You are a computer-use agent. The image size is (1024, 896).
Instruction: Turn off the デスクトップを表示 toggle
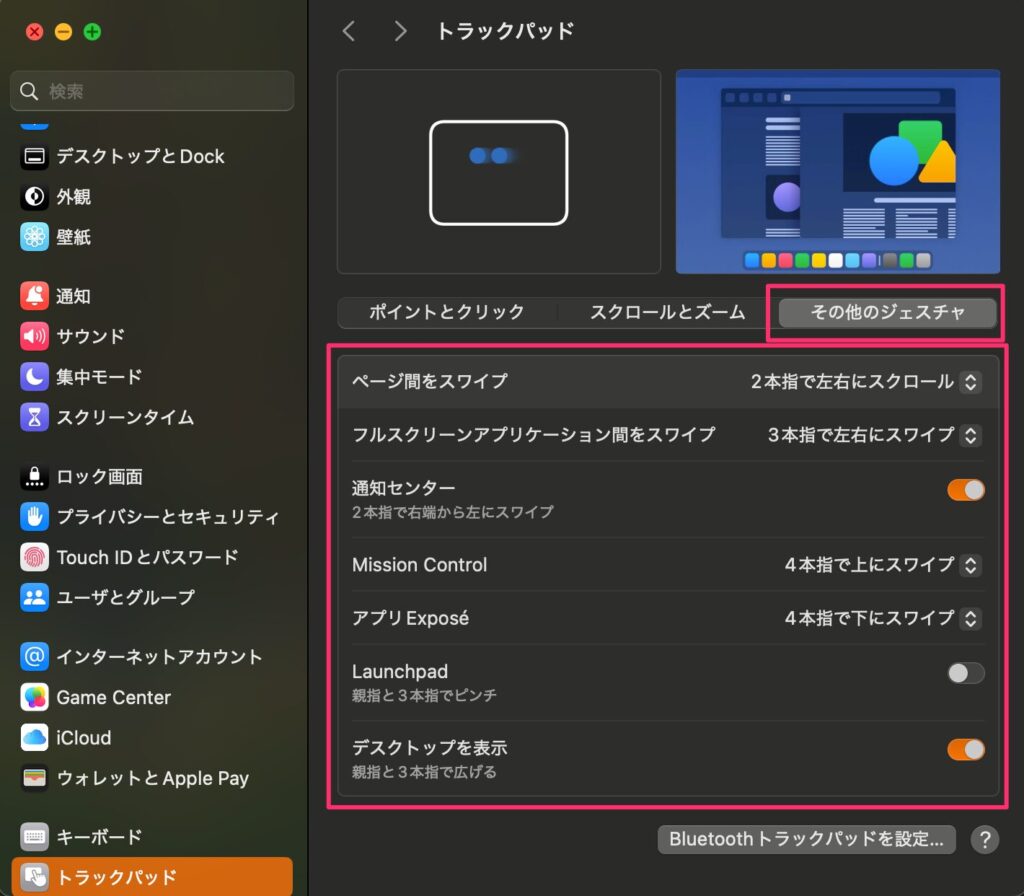[x=965, y=749]
